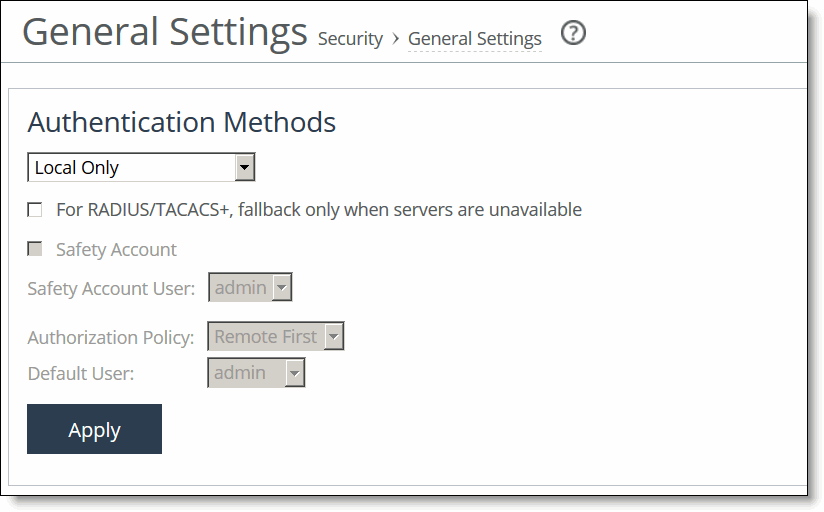The height and width of the screenshot is (512, 824).
Task: Click the Local Only dropdown arrow
Action: click(x=244, y=167)
